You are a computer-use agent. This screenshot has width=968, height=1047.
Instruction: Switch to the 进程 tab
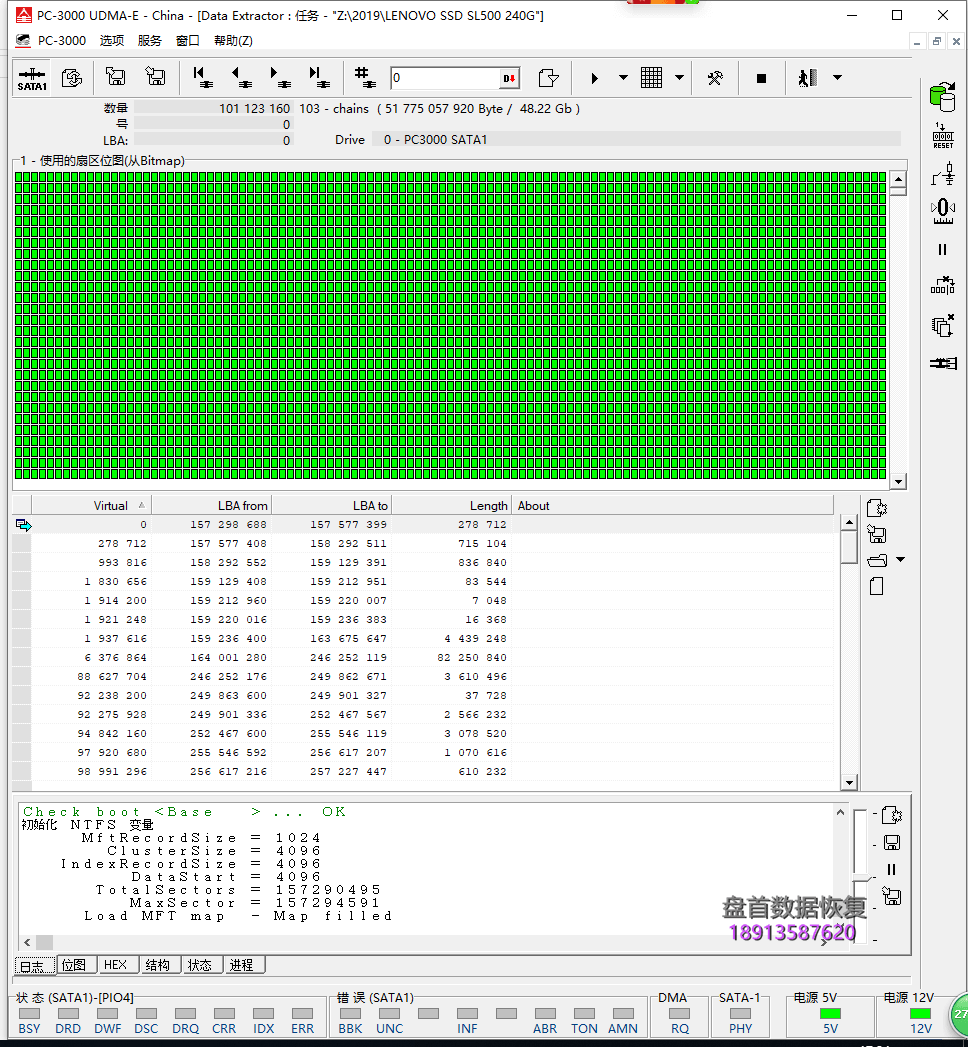tap(244, 965)
